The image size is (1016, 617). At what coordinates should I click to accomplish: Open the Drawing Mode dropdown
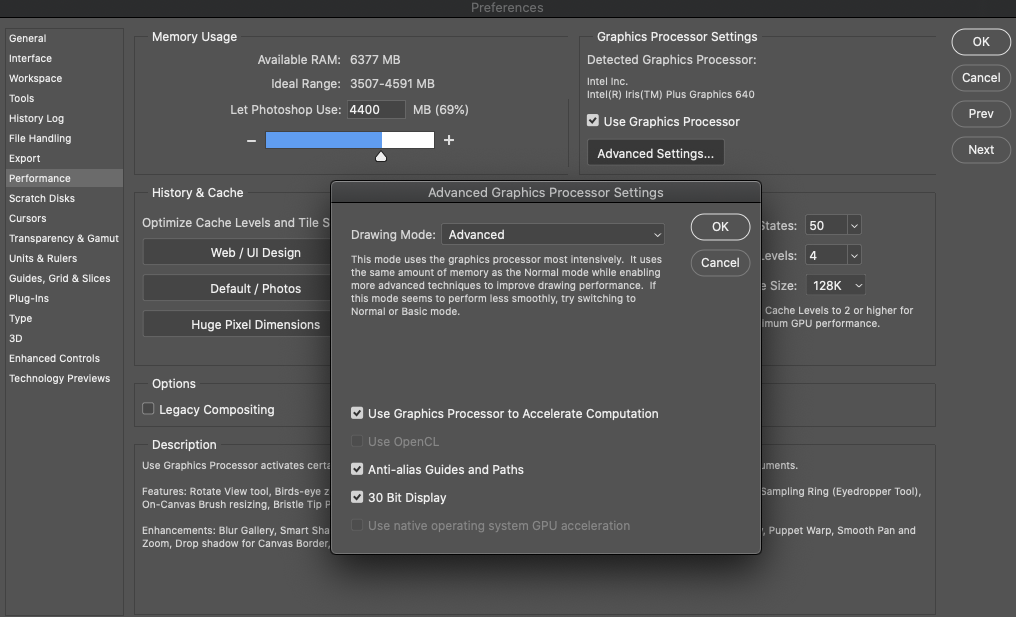[x=553, y=234]
